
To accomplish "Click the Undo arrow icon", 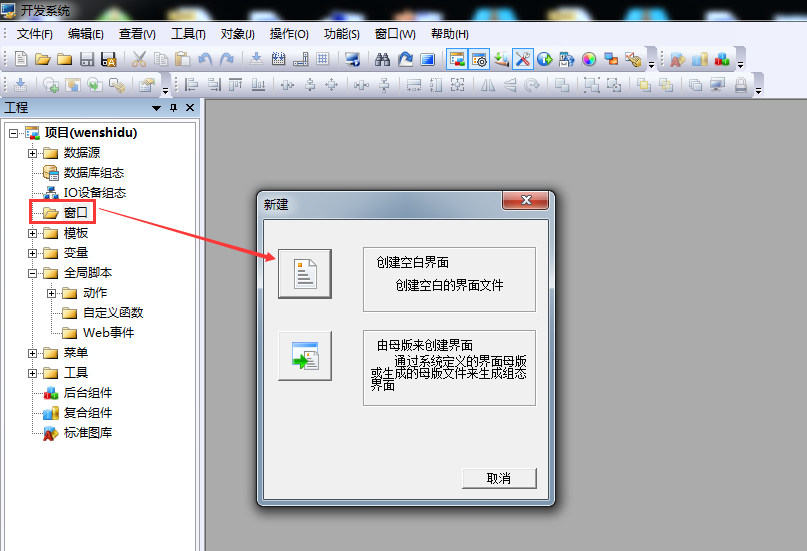I will (x=205, y=59).
